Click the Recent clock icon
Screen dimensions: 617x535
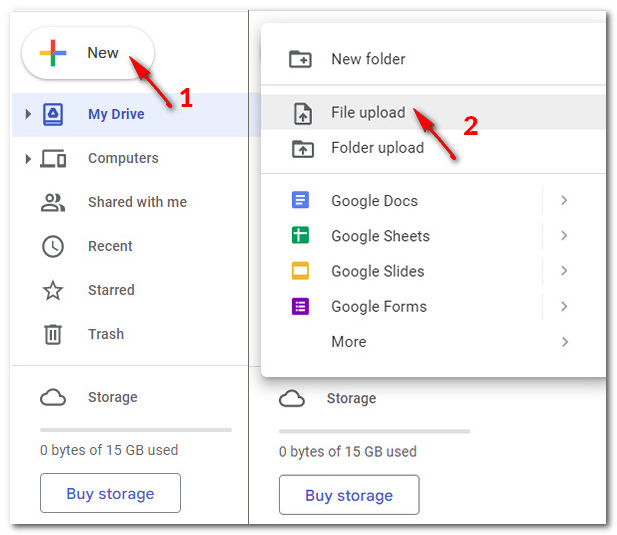pyautogui.click(x=53, y=247)
